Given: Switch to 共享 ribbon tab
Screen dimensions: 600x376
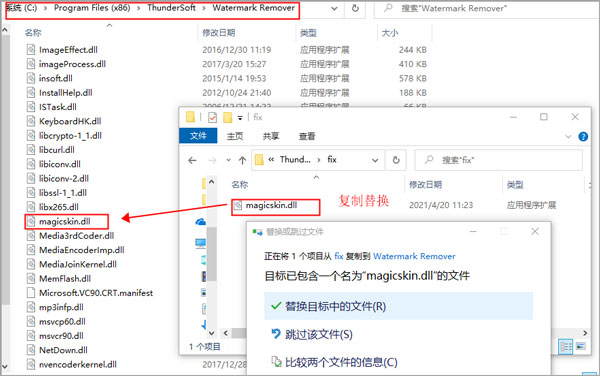Looking at the screenshot, I should [271, 136].
